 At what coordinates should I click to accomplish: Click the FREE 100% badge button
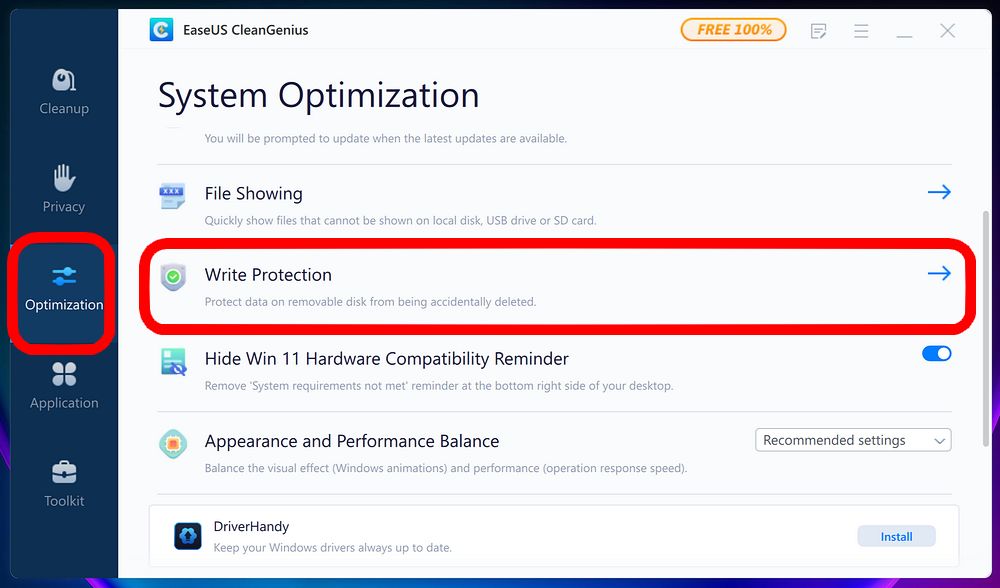click(733, 30)
